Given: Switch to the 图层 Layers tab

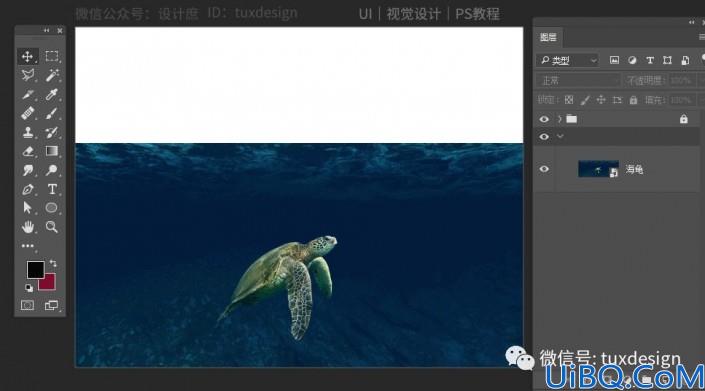Looking at the screenshot, I should [548, 37].
